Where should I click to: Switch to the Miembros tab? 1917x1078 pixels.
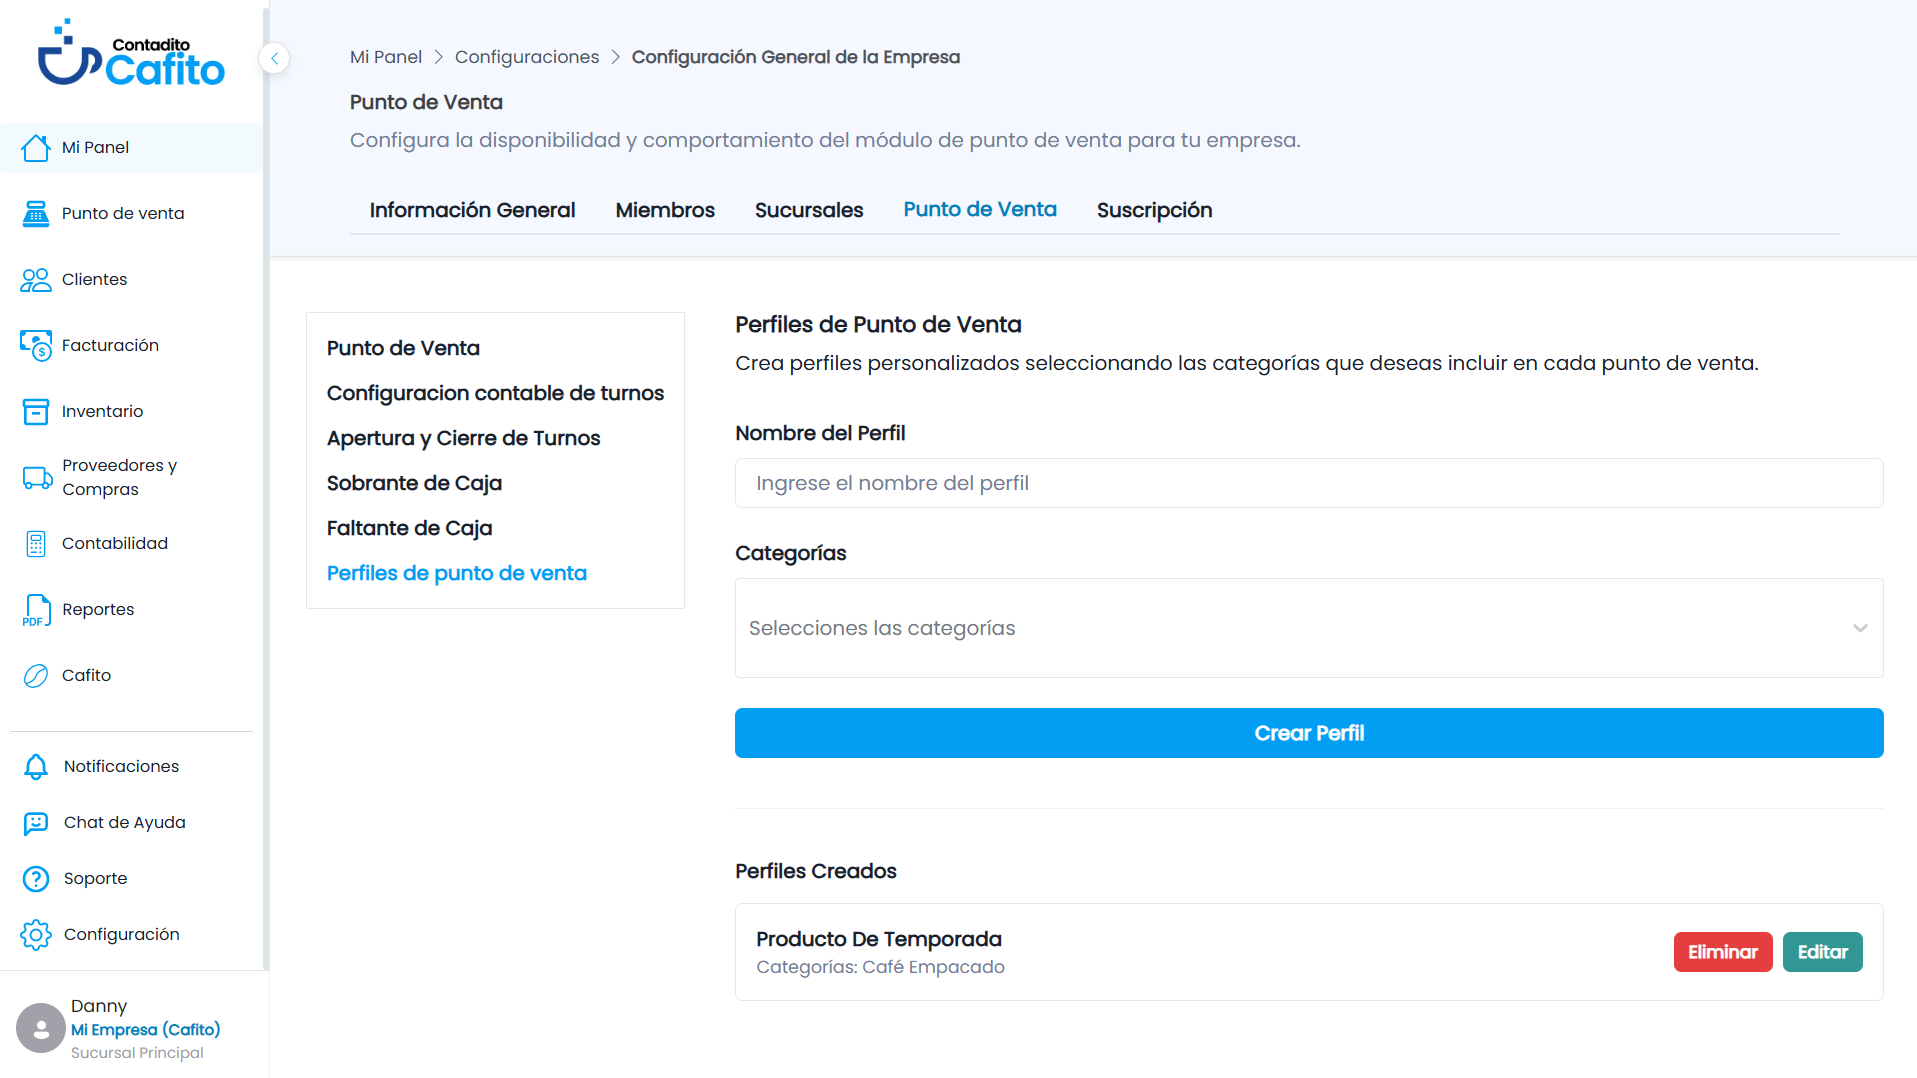coord(665,210)
